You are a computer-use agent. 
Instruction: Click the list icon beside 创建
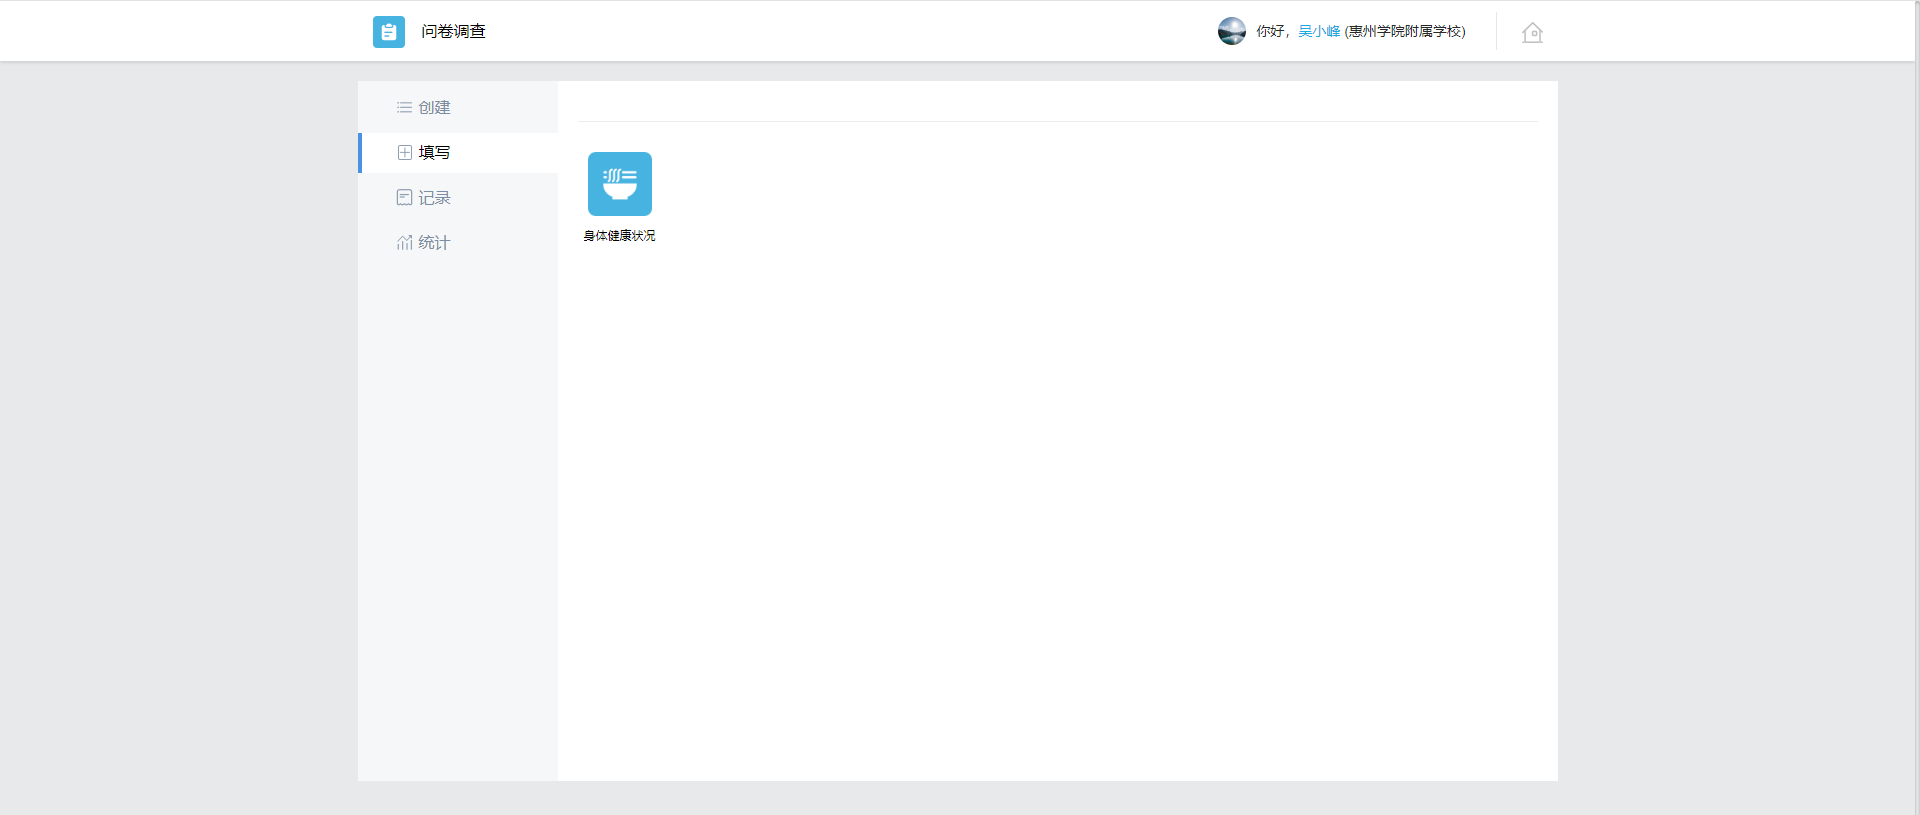pyautogui.click(x=404, y=108)
